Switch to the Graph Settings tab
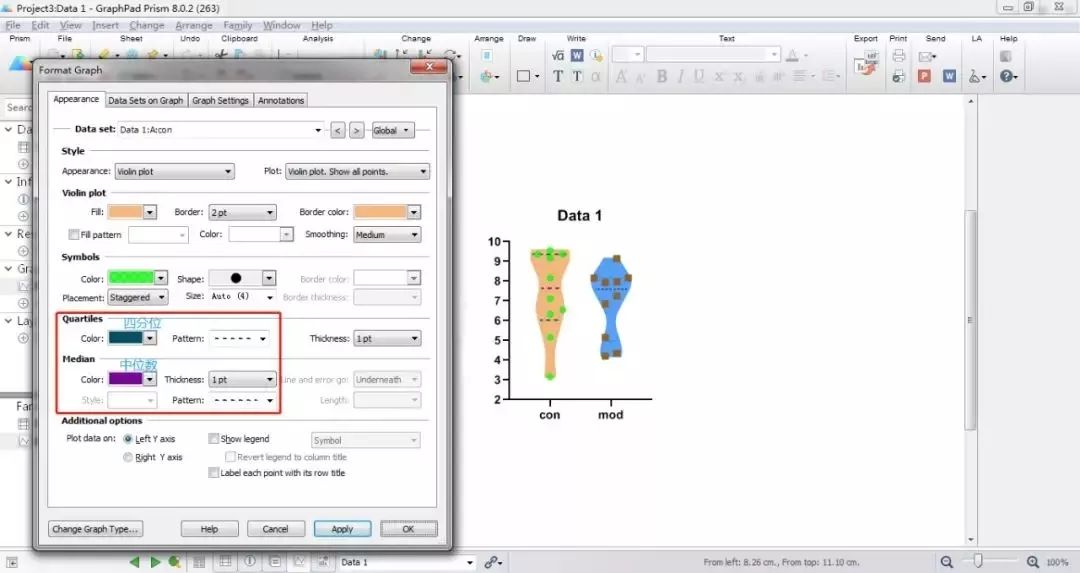 click(x=220, y=101)
